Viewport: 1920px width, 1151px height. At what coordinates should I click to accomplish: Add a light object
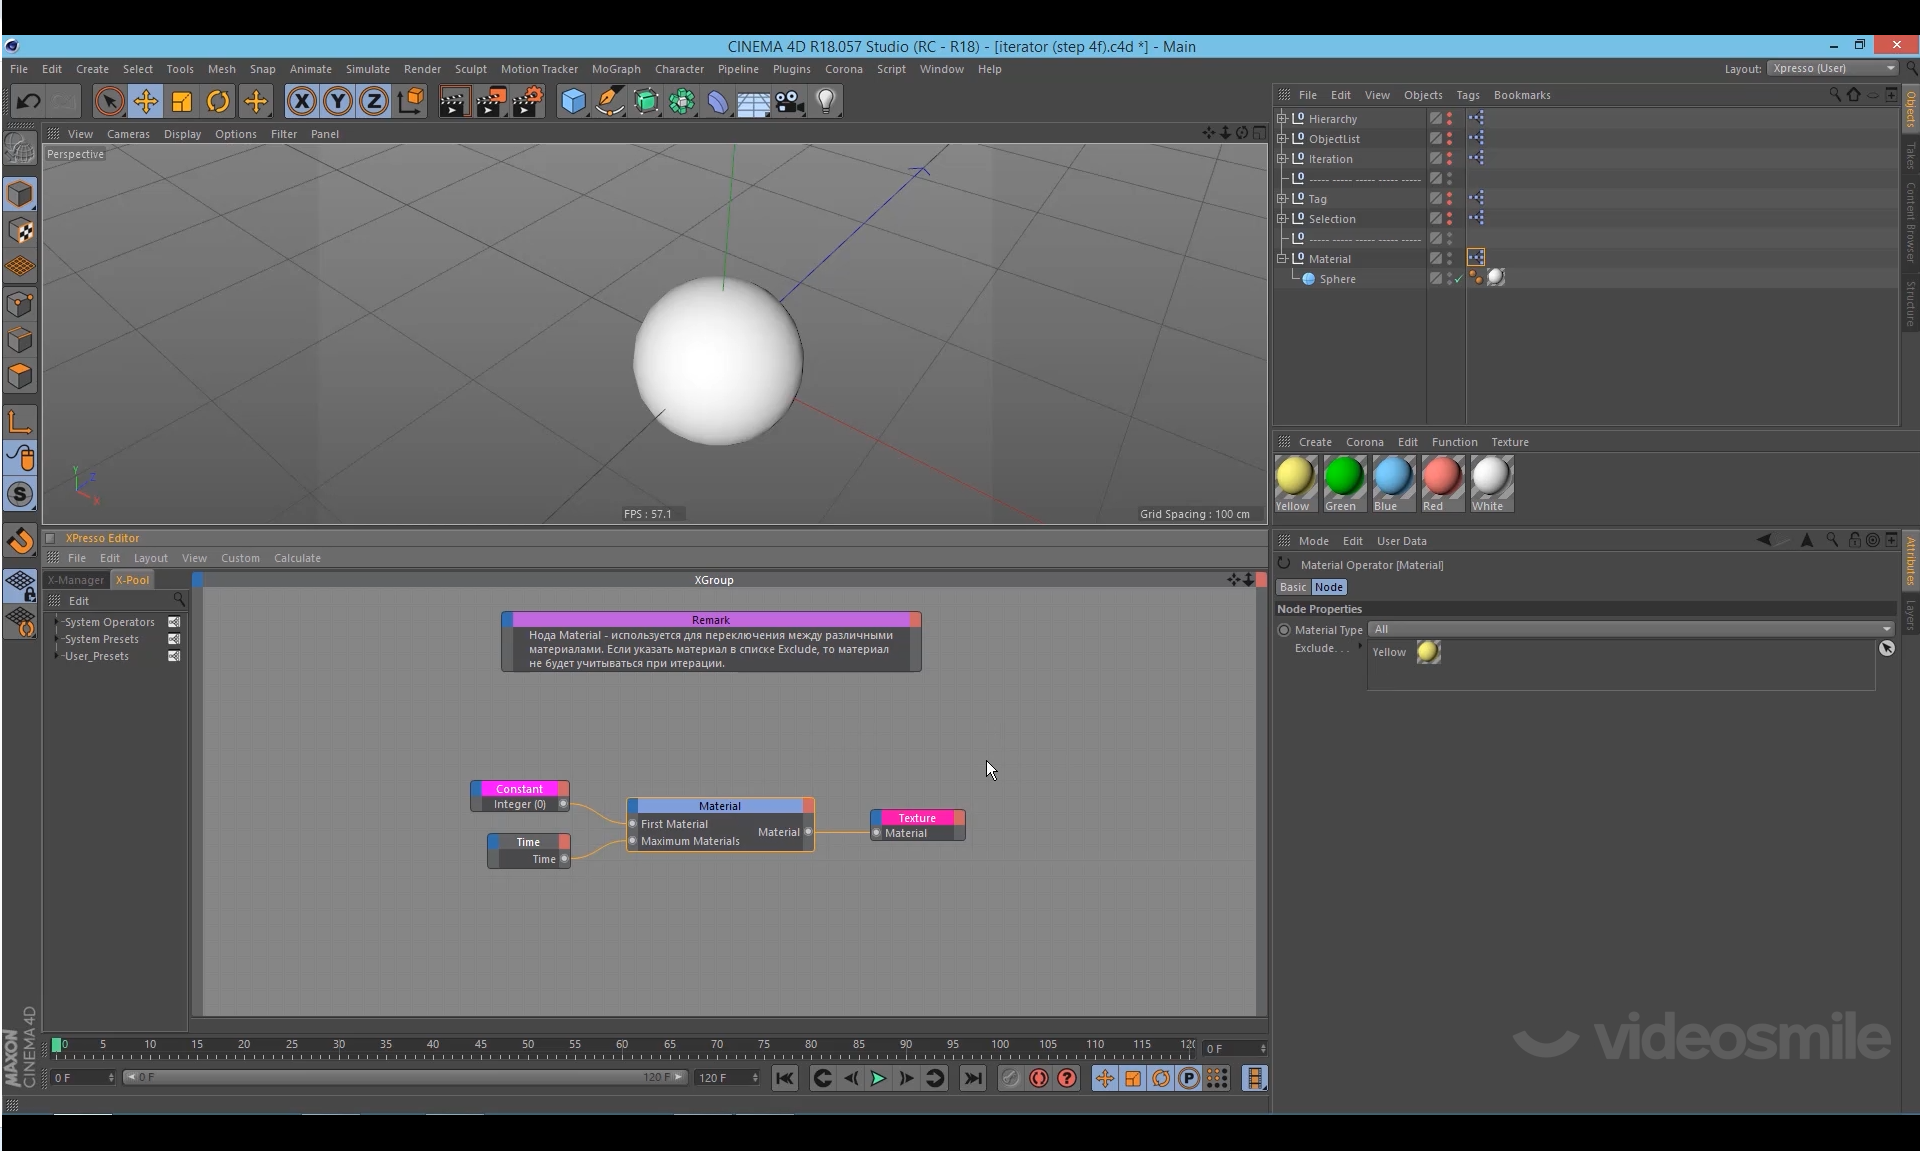(826, 101)
